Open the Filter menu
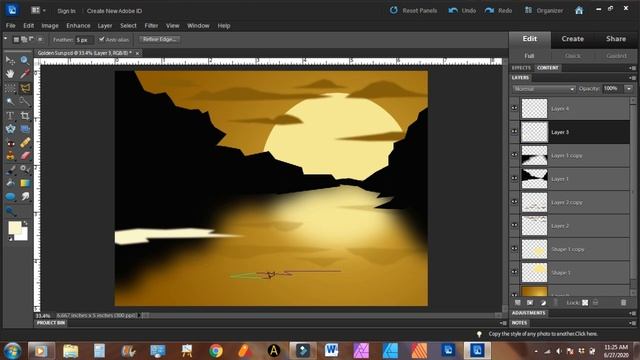640x360 pixels. [151, 26]
